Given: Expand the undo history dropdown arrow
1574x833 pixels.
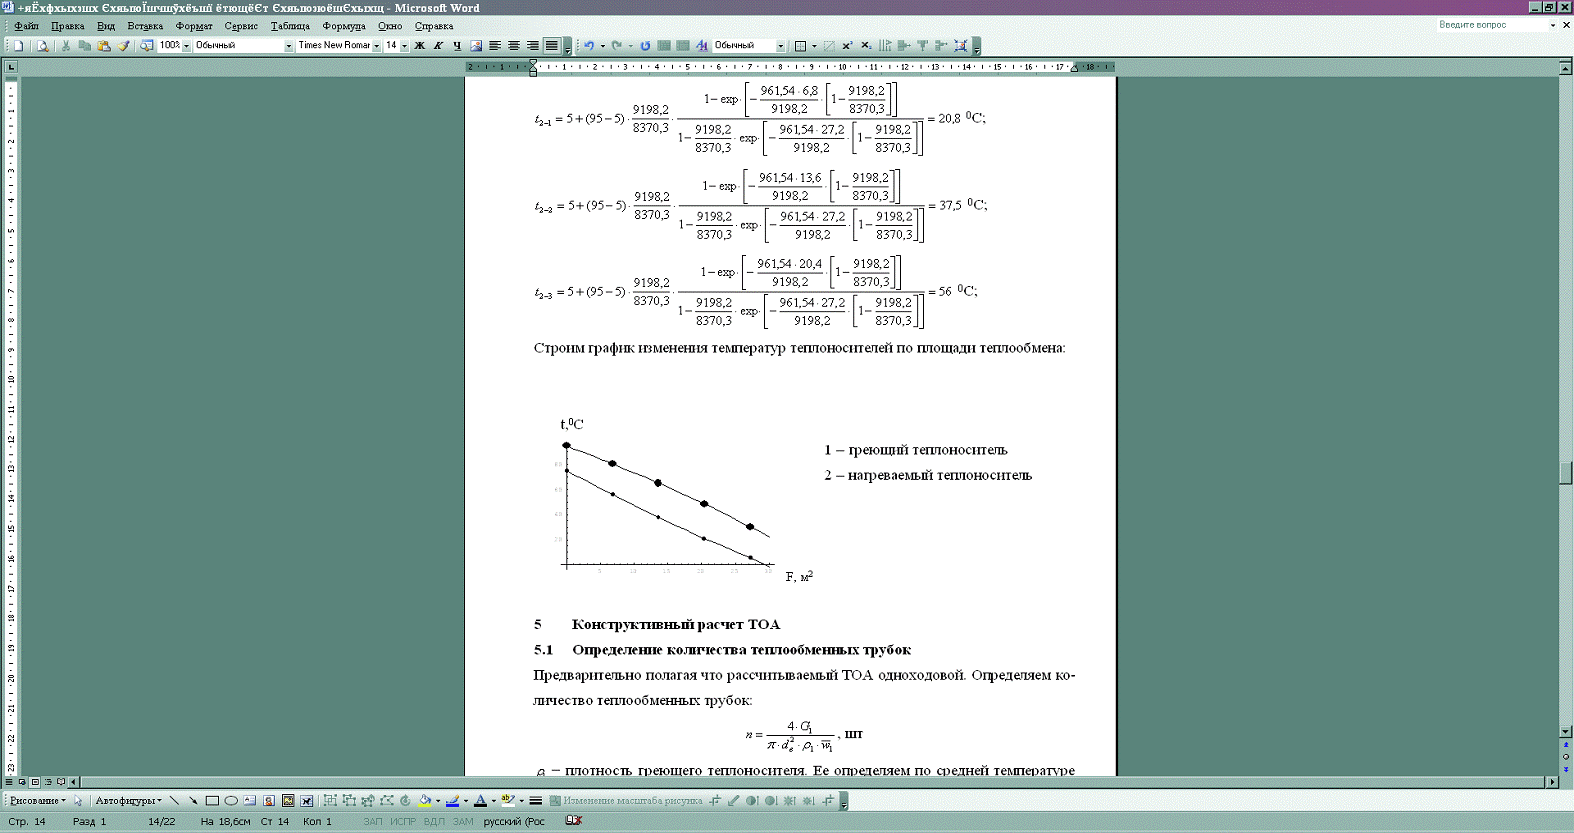Looking at the screenshot, I should pos(602,46).
